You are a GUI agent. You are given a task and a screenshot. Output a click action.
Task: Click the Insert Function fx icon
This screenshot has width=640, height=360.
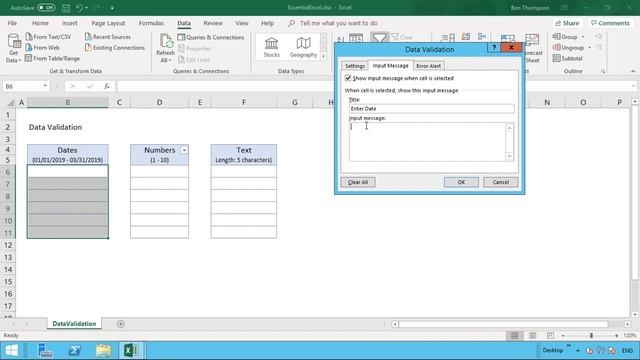107,86
